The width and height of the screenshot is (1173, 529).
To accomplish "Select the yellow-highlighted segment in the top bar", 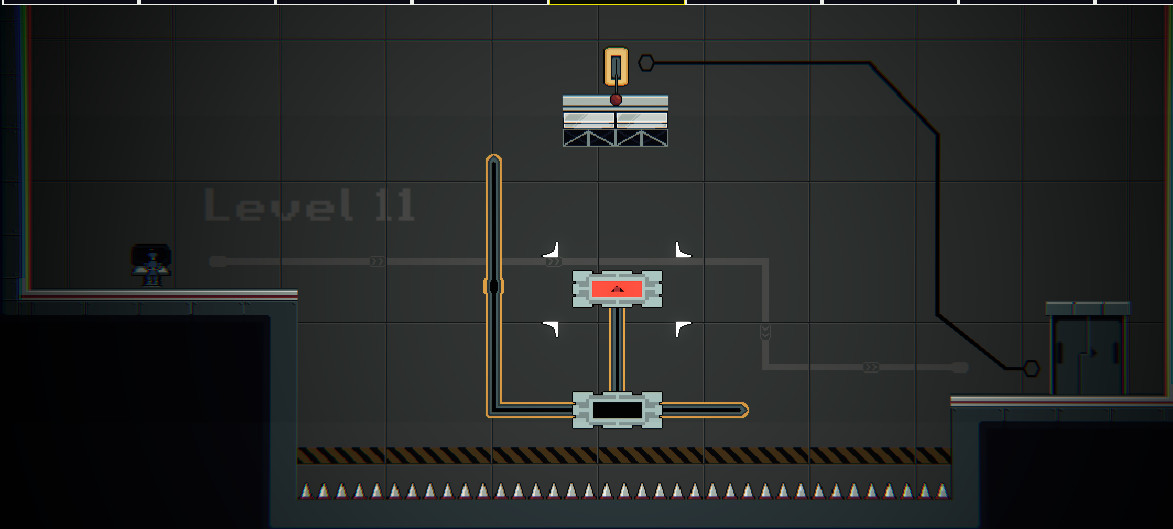I will coord(617,2).
